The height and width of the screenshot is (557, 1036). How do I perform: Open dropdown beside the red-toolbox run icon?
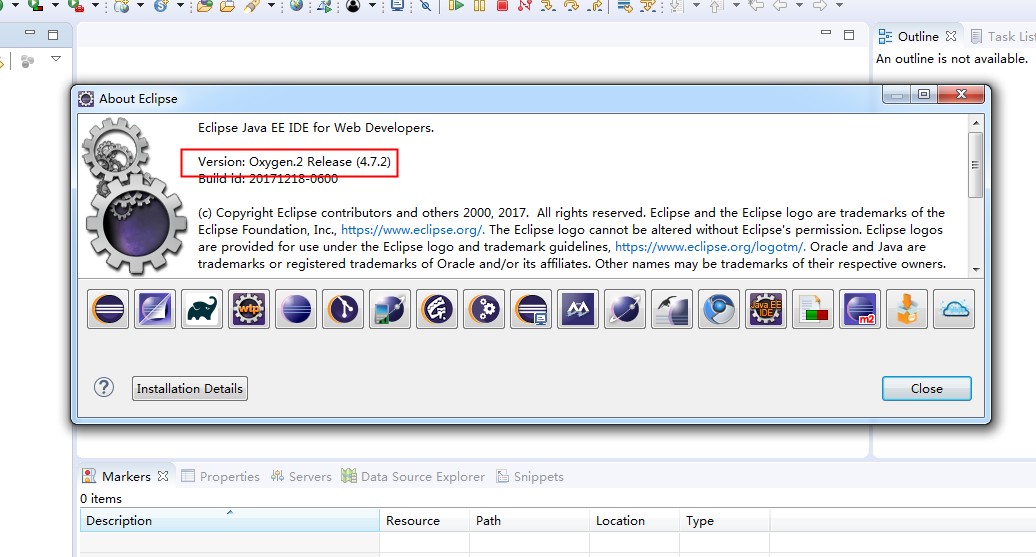click(95, 5)
